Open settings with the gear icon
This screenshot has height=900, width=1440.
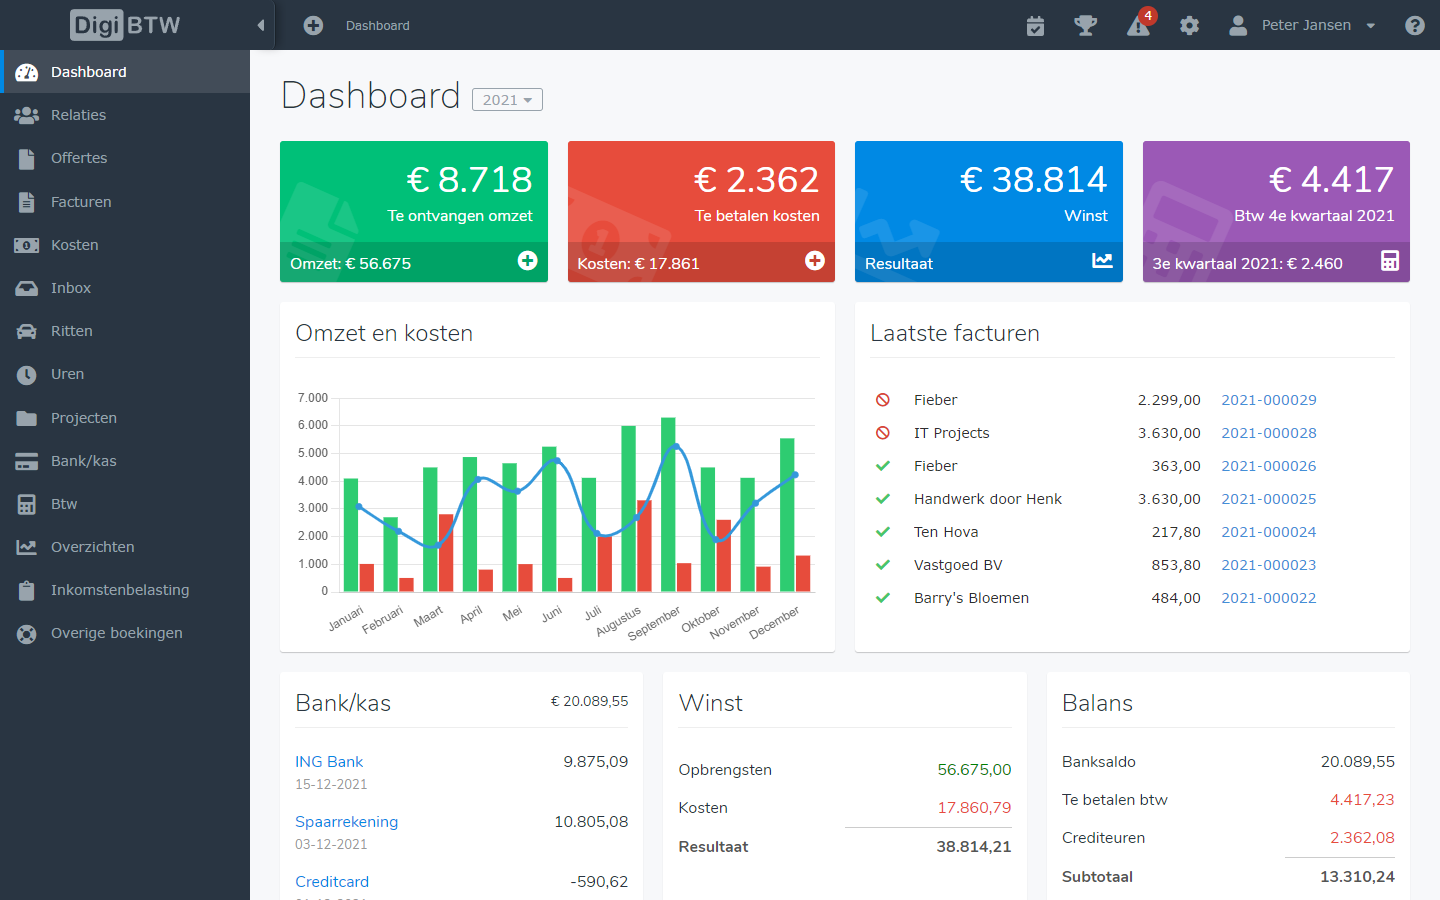pos(1189,25)
